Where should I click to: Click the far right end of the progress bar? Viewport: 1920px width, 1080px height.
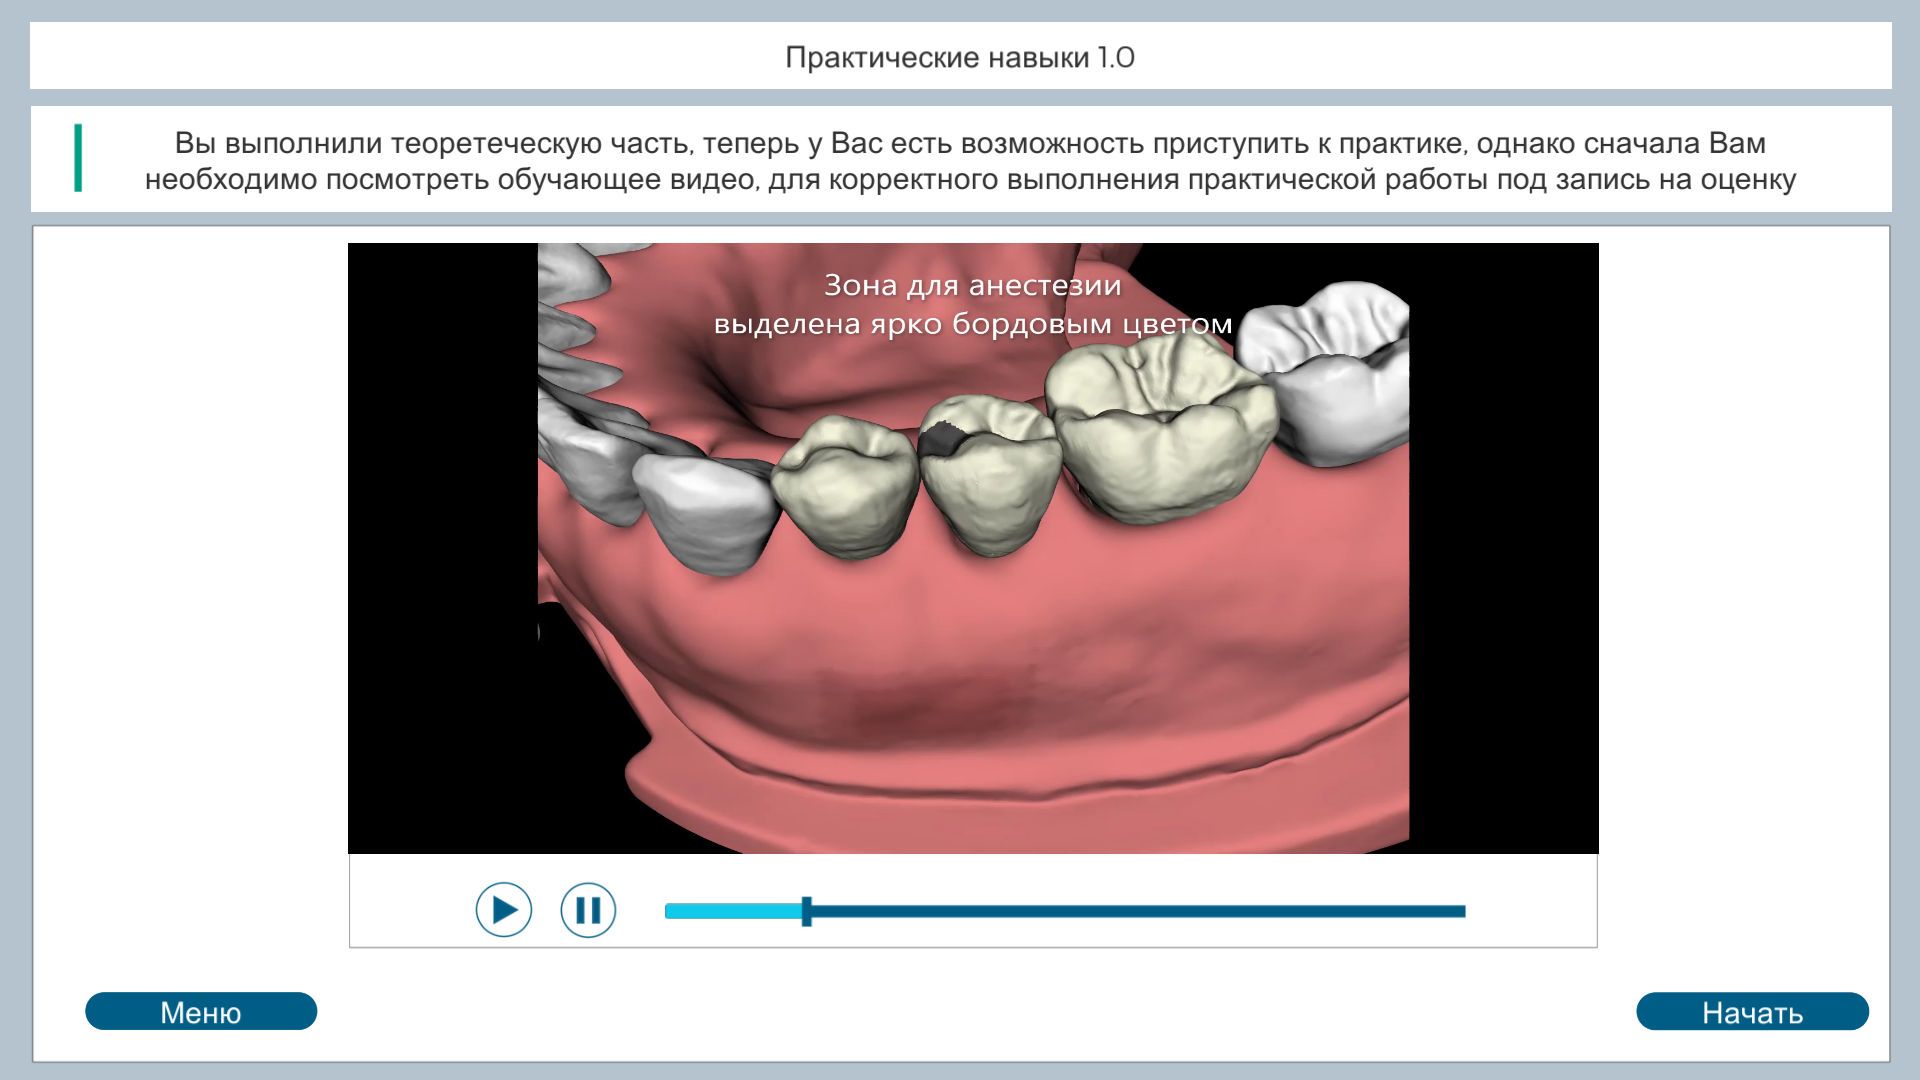pos(1460,911)
